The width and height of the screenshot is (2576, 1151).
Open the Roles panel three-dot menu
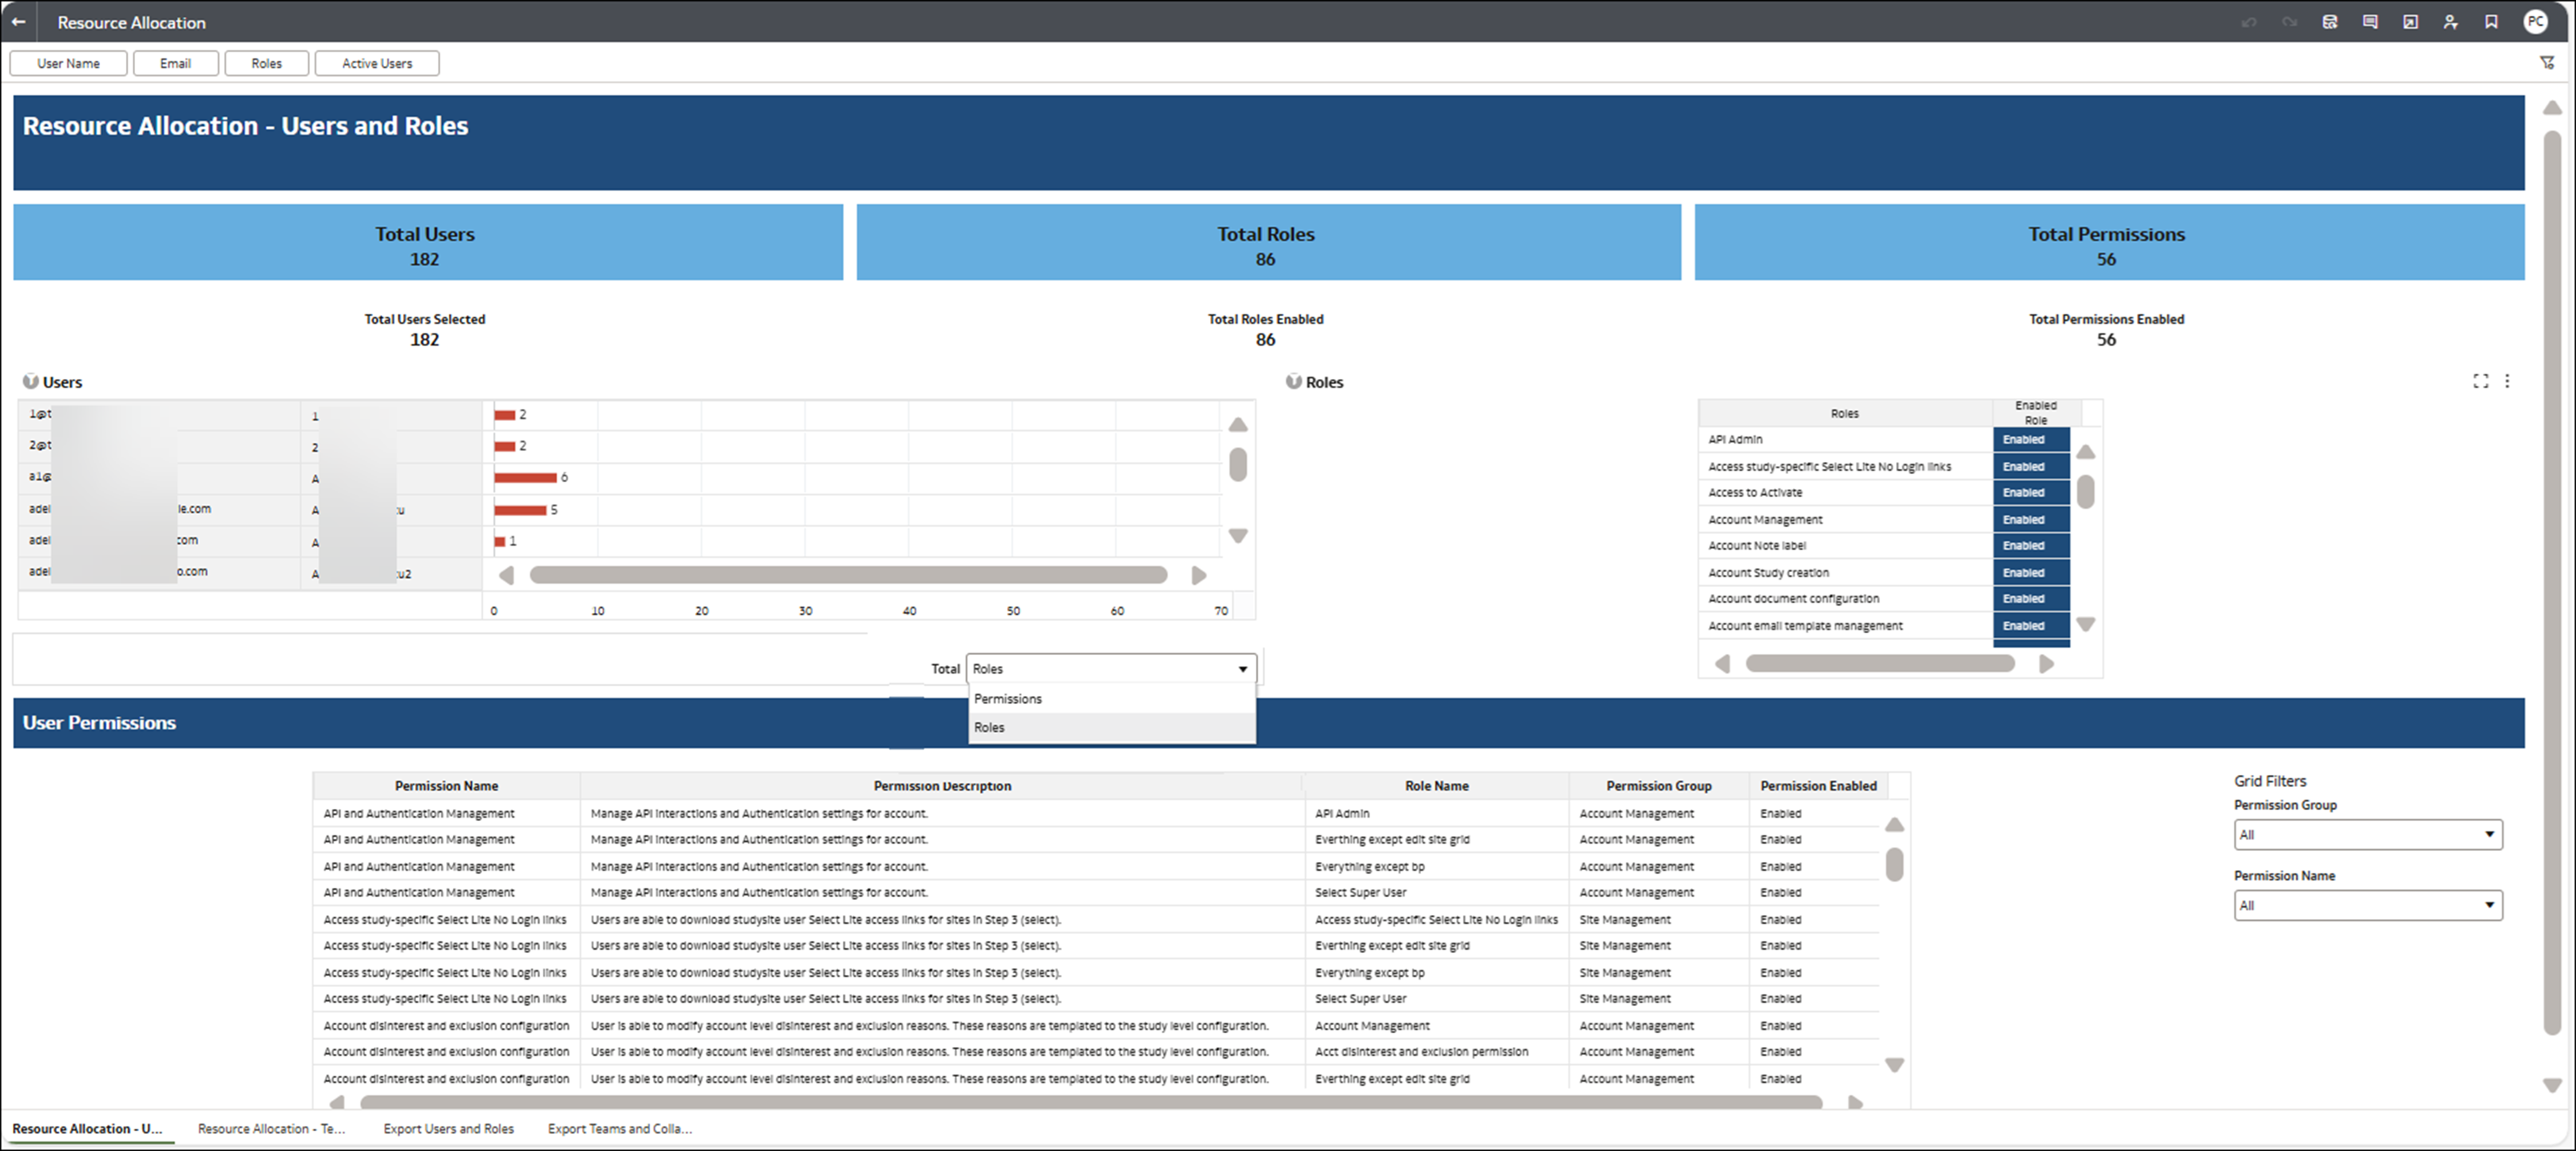tap(2506, 381)
